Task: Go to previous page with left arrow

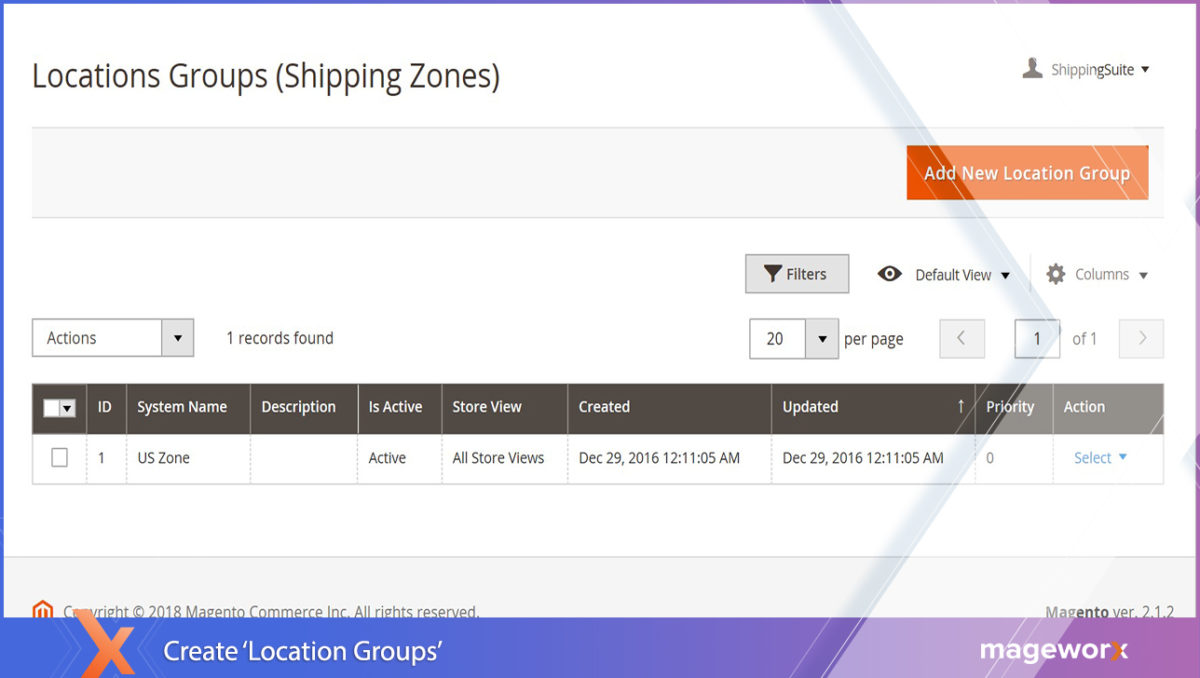Action: click(961, 338)
